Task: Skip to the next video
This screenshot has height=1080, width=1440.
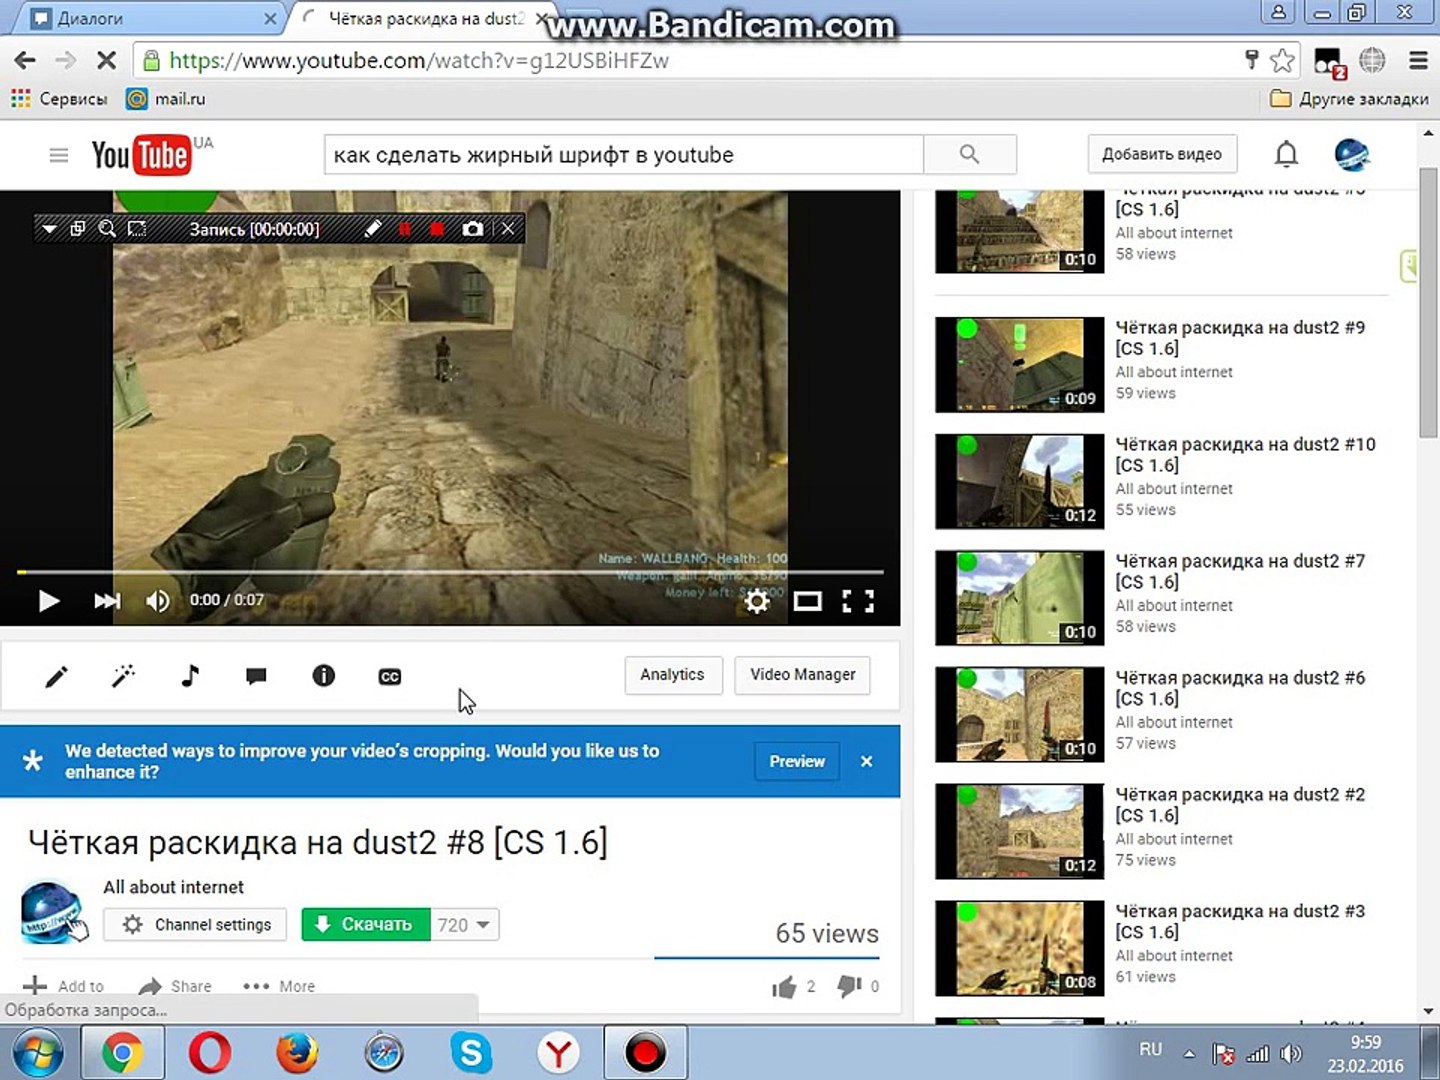Action: click(107, 600)
